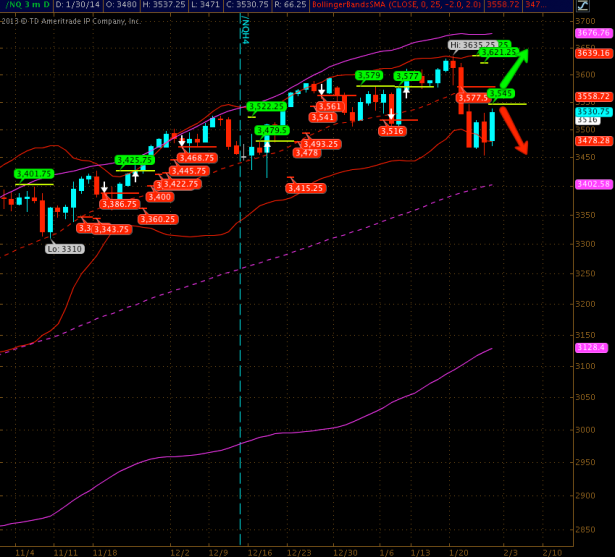
Task: Select the Lo: 3310 price bubble
Action: pyautogui.click(x=65, y=249)
